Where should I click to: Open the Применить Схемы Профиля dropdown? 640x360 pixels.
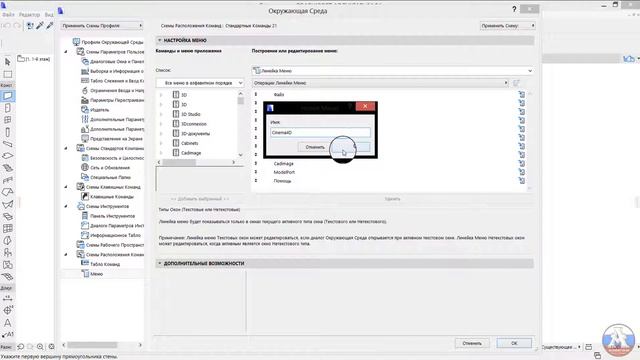[102, 26]
